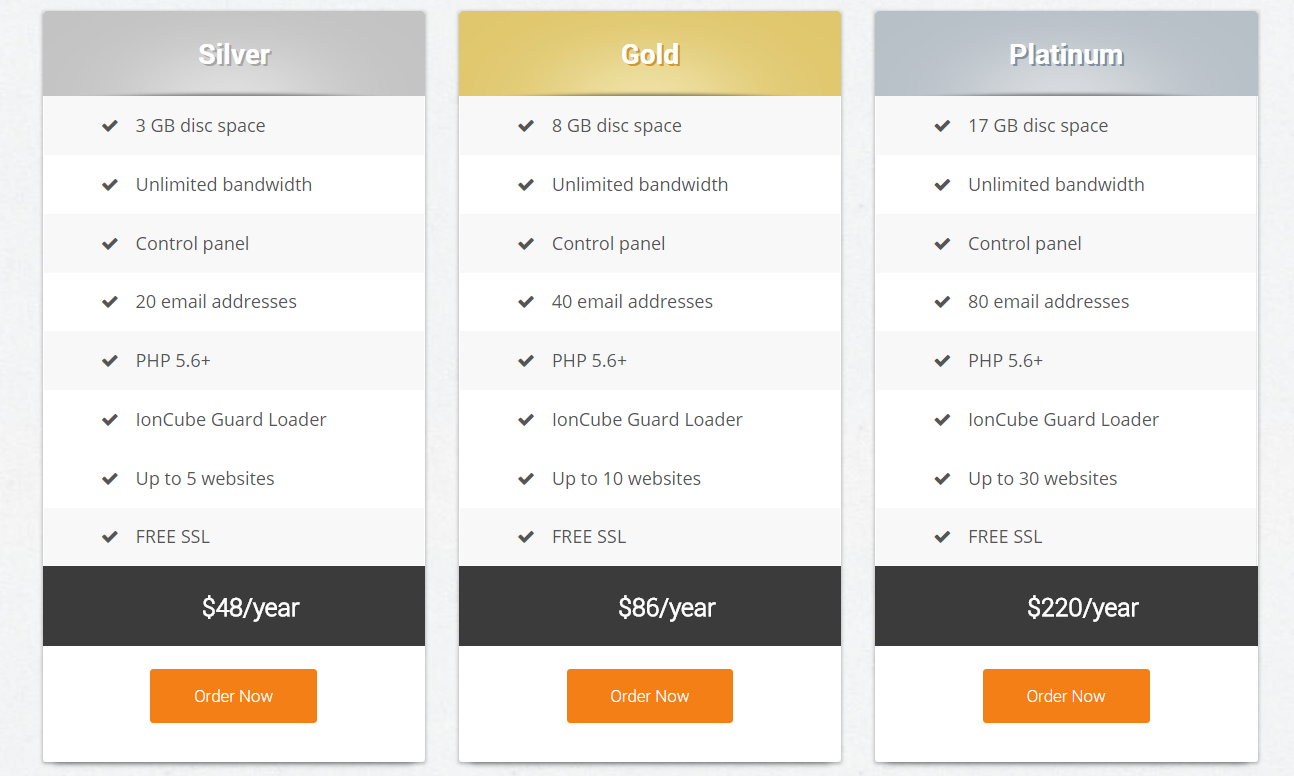Image resolution: width=1294 pixels, height=776 pixels.
Task: Click checkmark next to 80 email addresses
Action: (942, 302)
